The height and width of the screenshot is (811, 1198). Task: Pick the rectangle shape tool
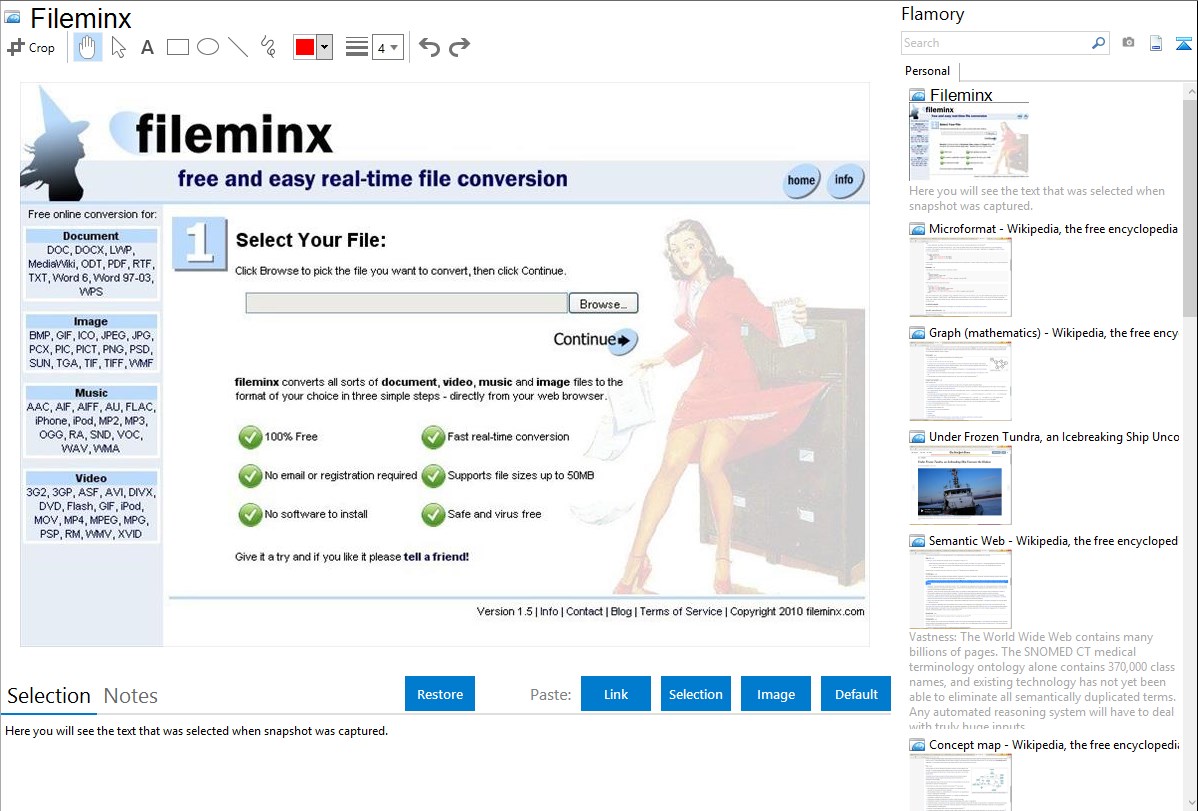pyautogui.click(x=177, y=47)
